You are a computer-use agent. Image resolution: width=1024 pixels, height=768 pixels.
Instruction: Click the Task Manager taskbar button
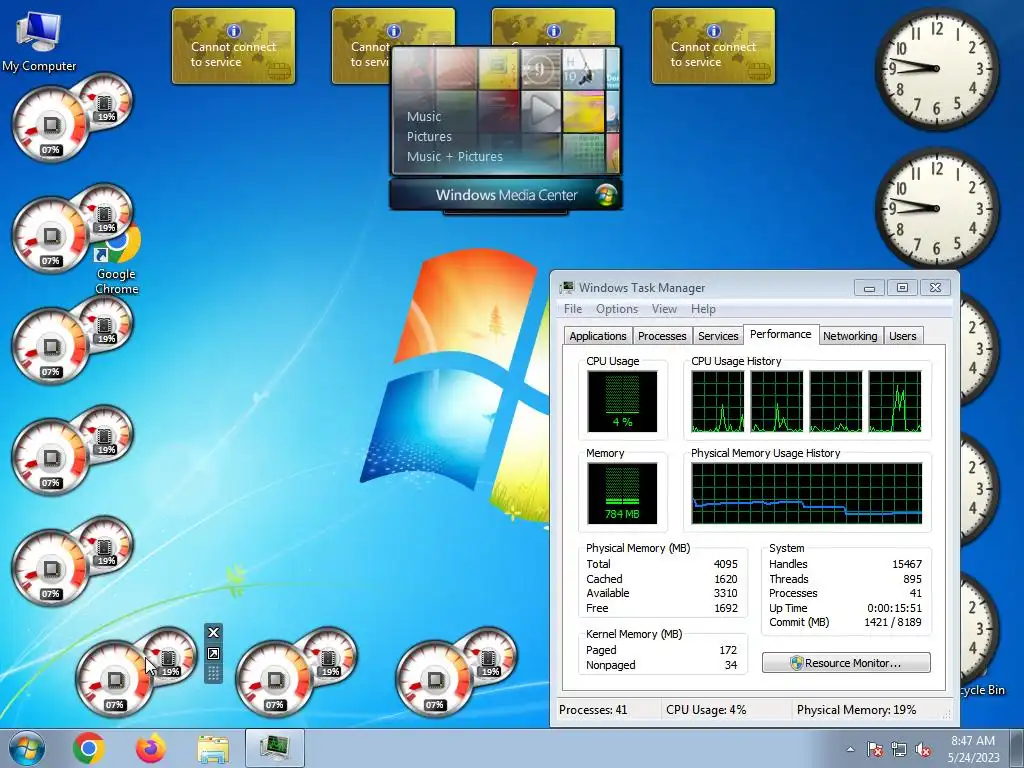[275, 748]
